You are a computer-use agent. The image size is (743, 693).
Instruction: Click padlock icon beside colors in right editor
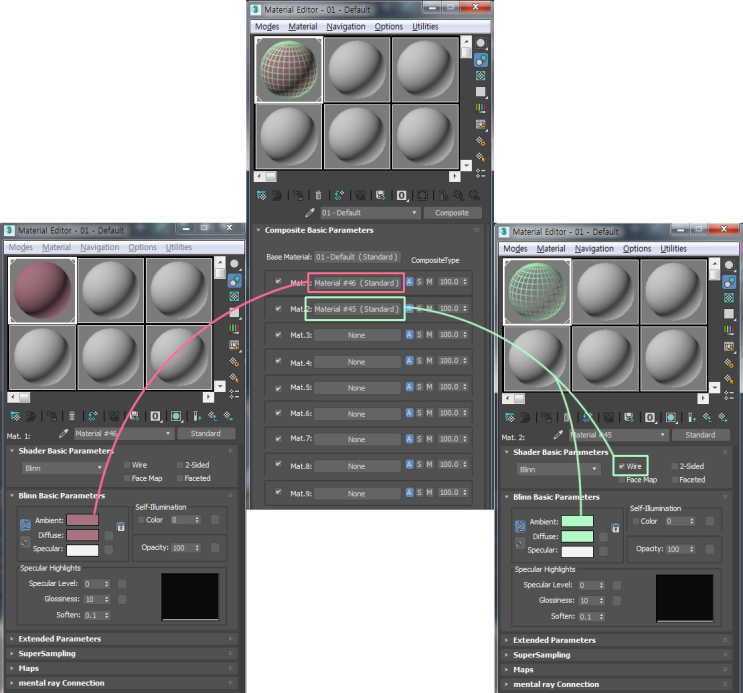pos(616,528)
